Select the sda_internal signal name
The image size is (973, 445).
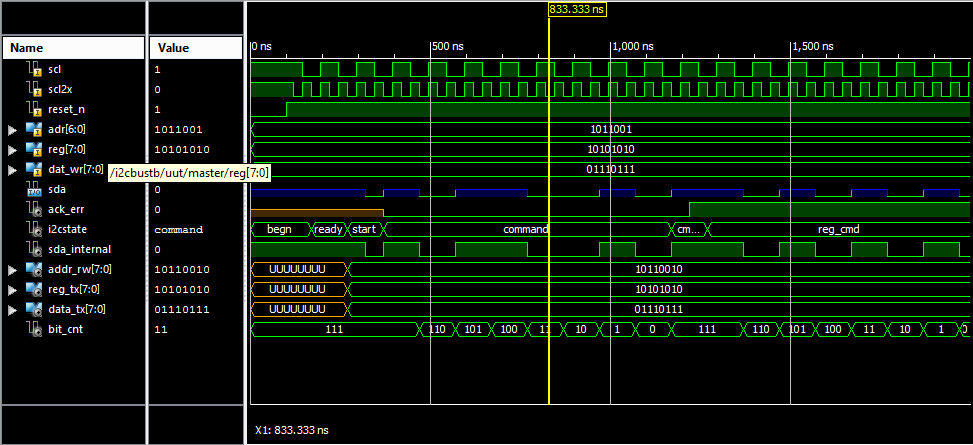click(x=79, y=249)
